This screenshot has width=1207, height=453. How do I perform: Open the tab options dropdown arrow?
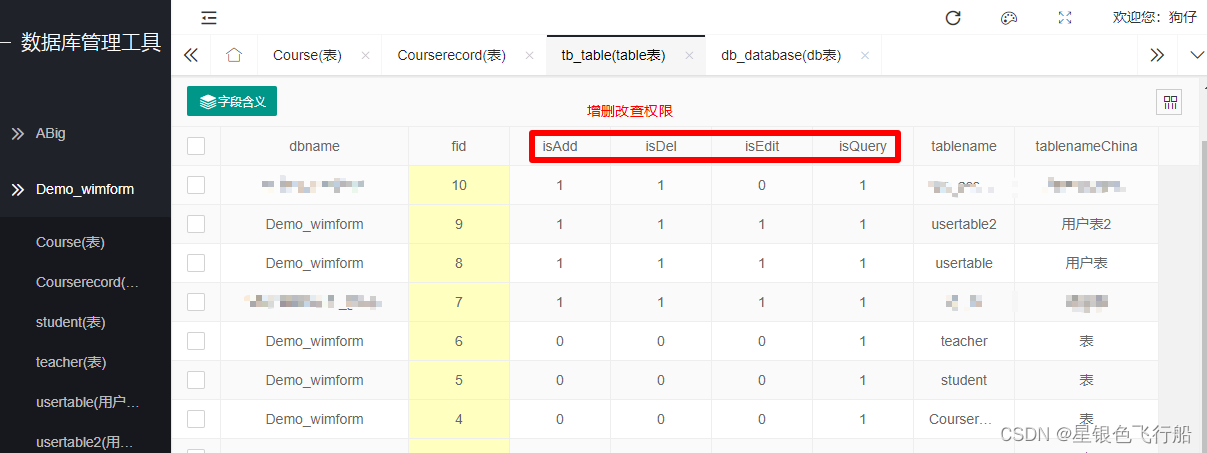(x=1198, y=55)
